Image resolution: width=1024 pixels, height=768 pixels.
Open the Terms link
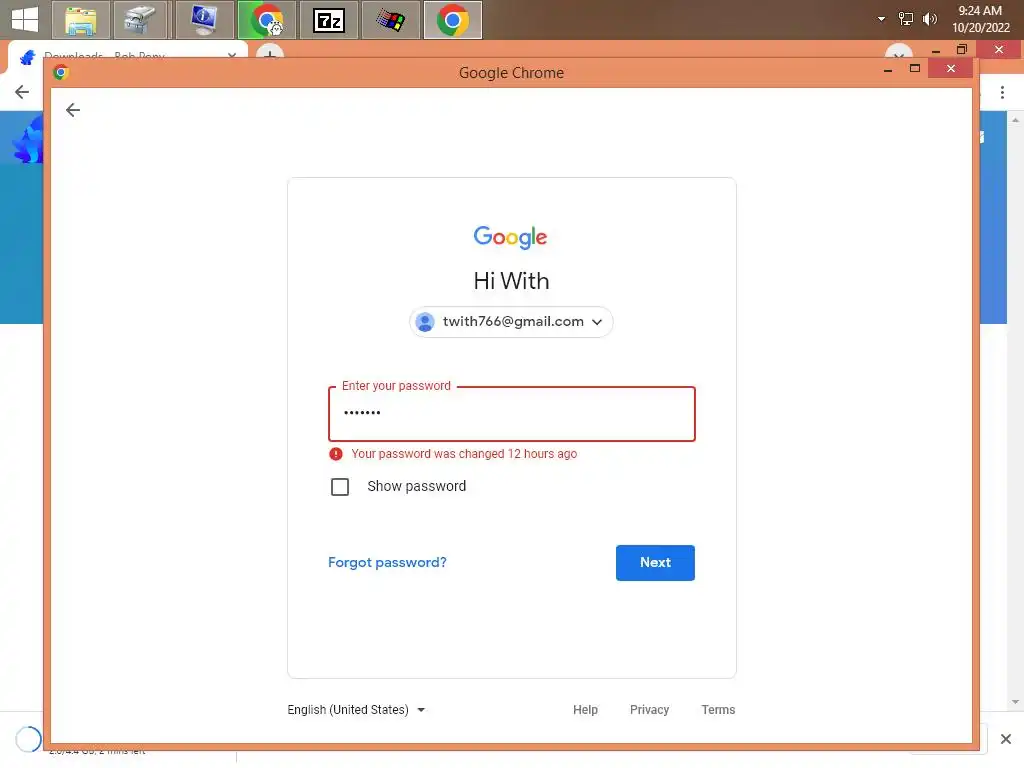pyautogui.click(x=718, y=709)
